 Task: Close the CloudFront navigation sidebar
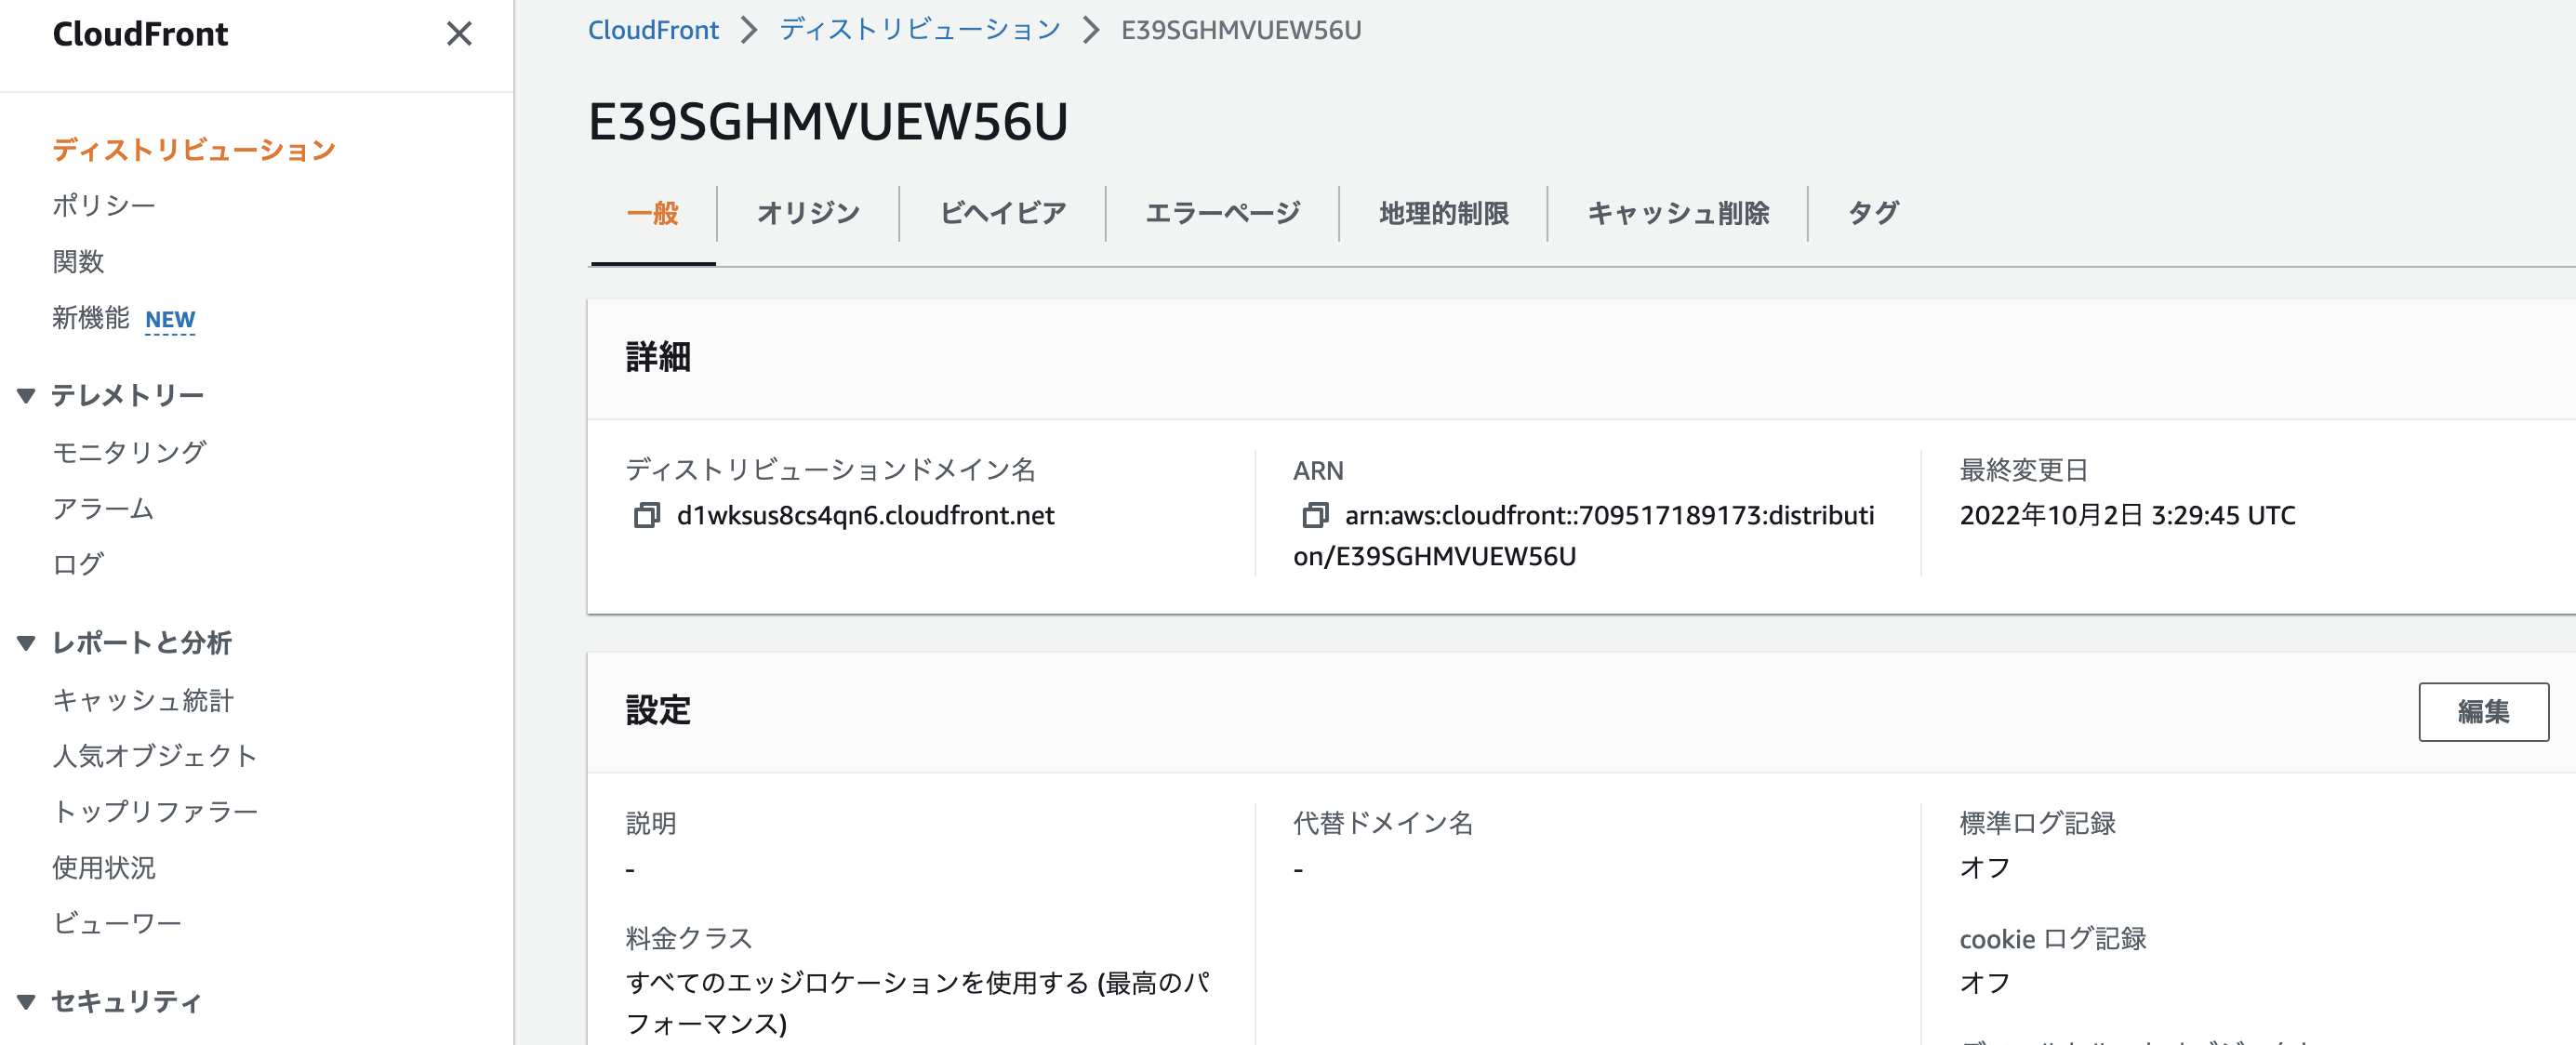(459, 34)
